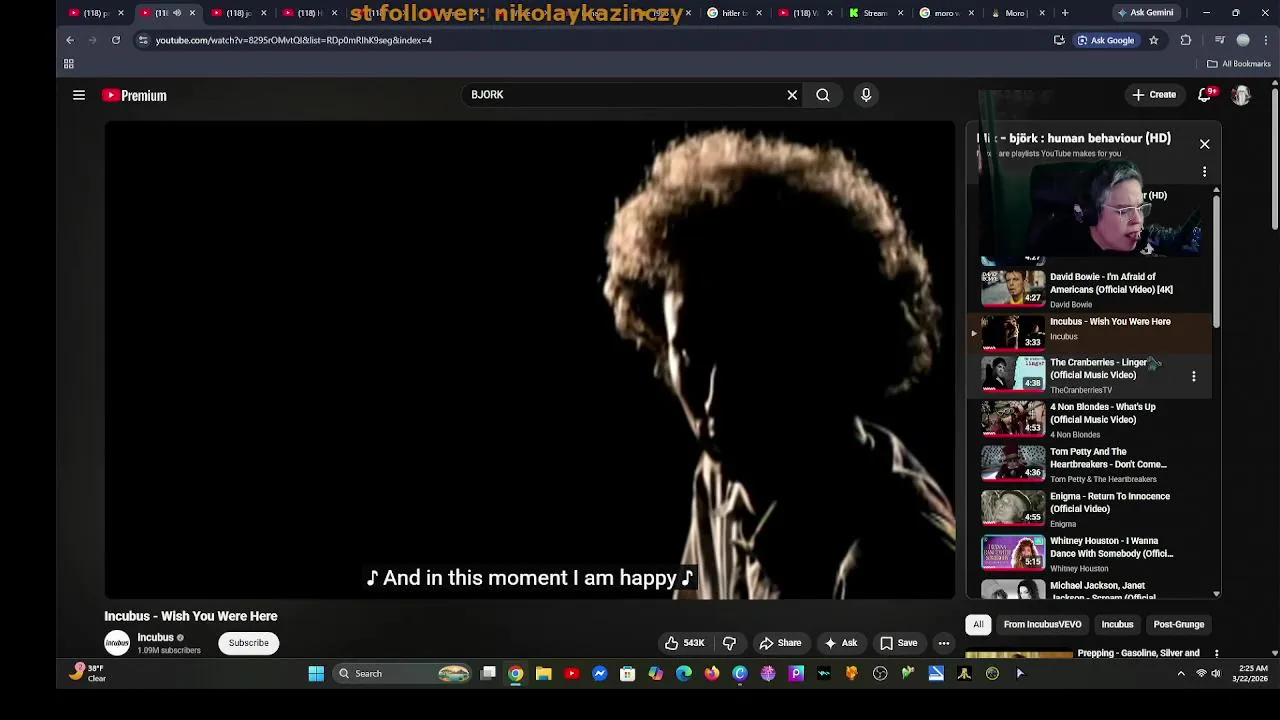Viewport: 1280px width, 720px height.
Task: Open Firefox from the taskbar
Action: point(712,673)
